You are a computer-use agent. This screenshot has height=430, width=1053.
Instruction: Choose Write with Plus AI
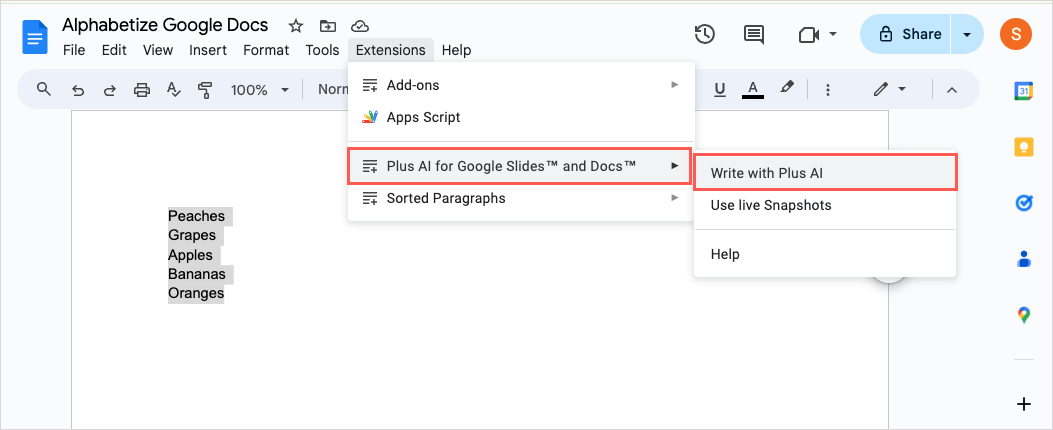coord(825,173)
